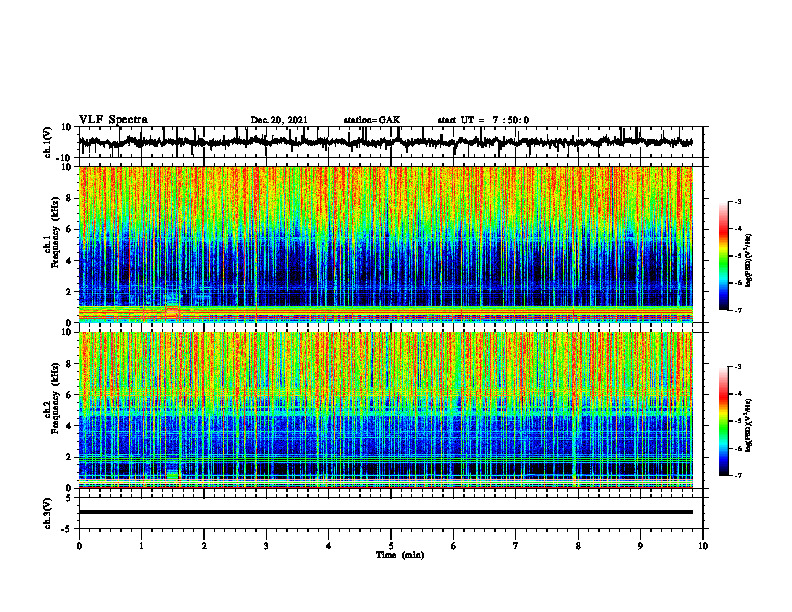Image resolution: width=792 pixels, height=612 pixels.
Task: Click the date text "Dec. 20, 2021"
Action: click(279, 120)
